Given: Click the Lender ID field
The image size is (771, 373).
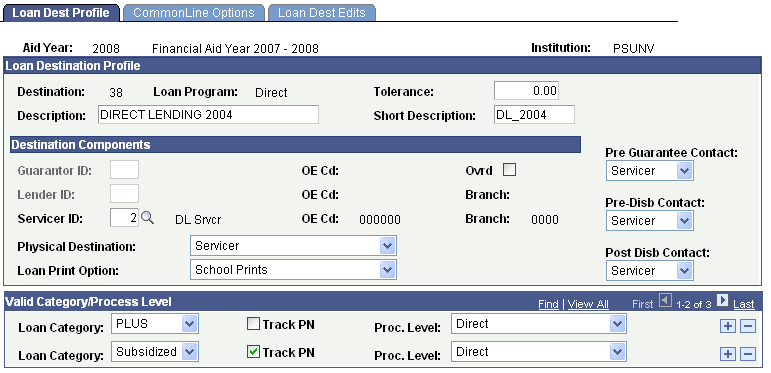Looking at the screenshot, I should (x=124, y=194).
